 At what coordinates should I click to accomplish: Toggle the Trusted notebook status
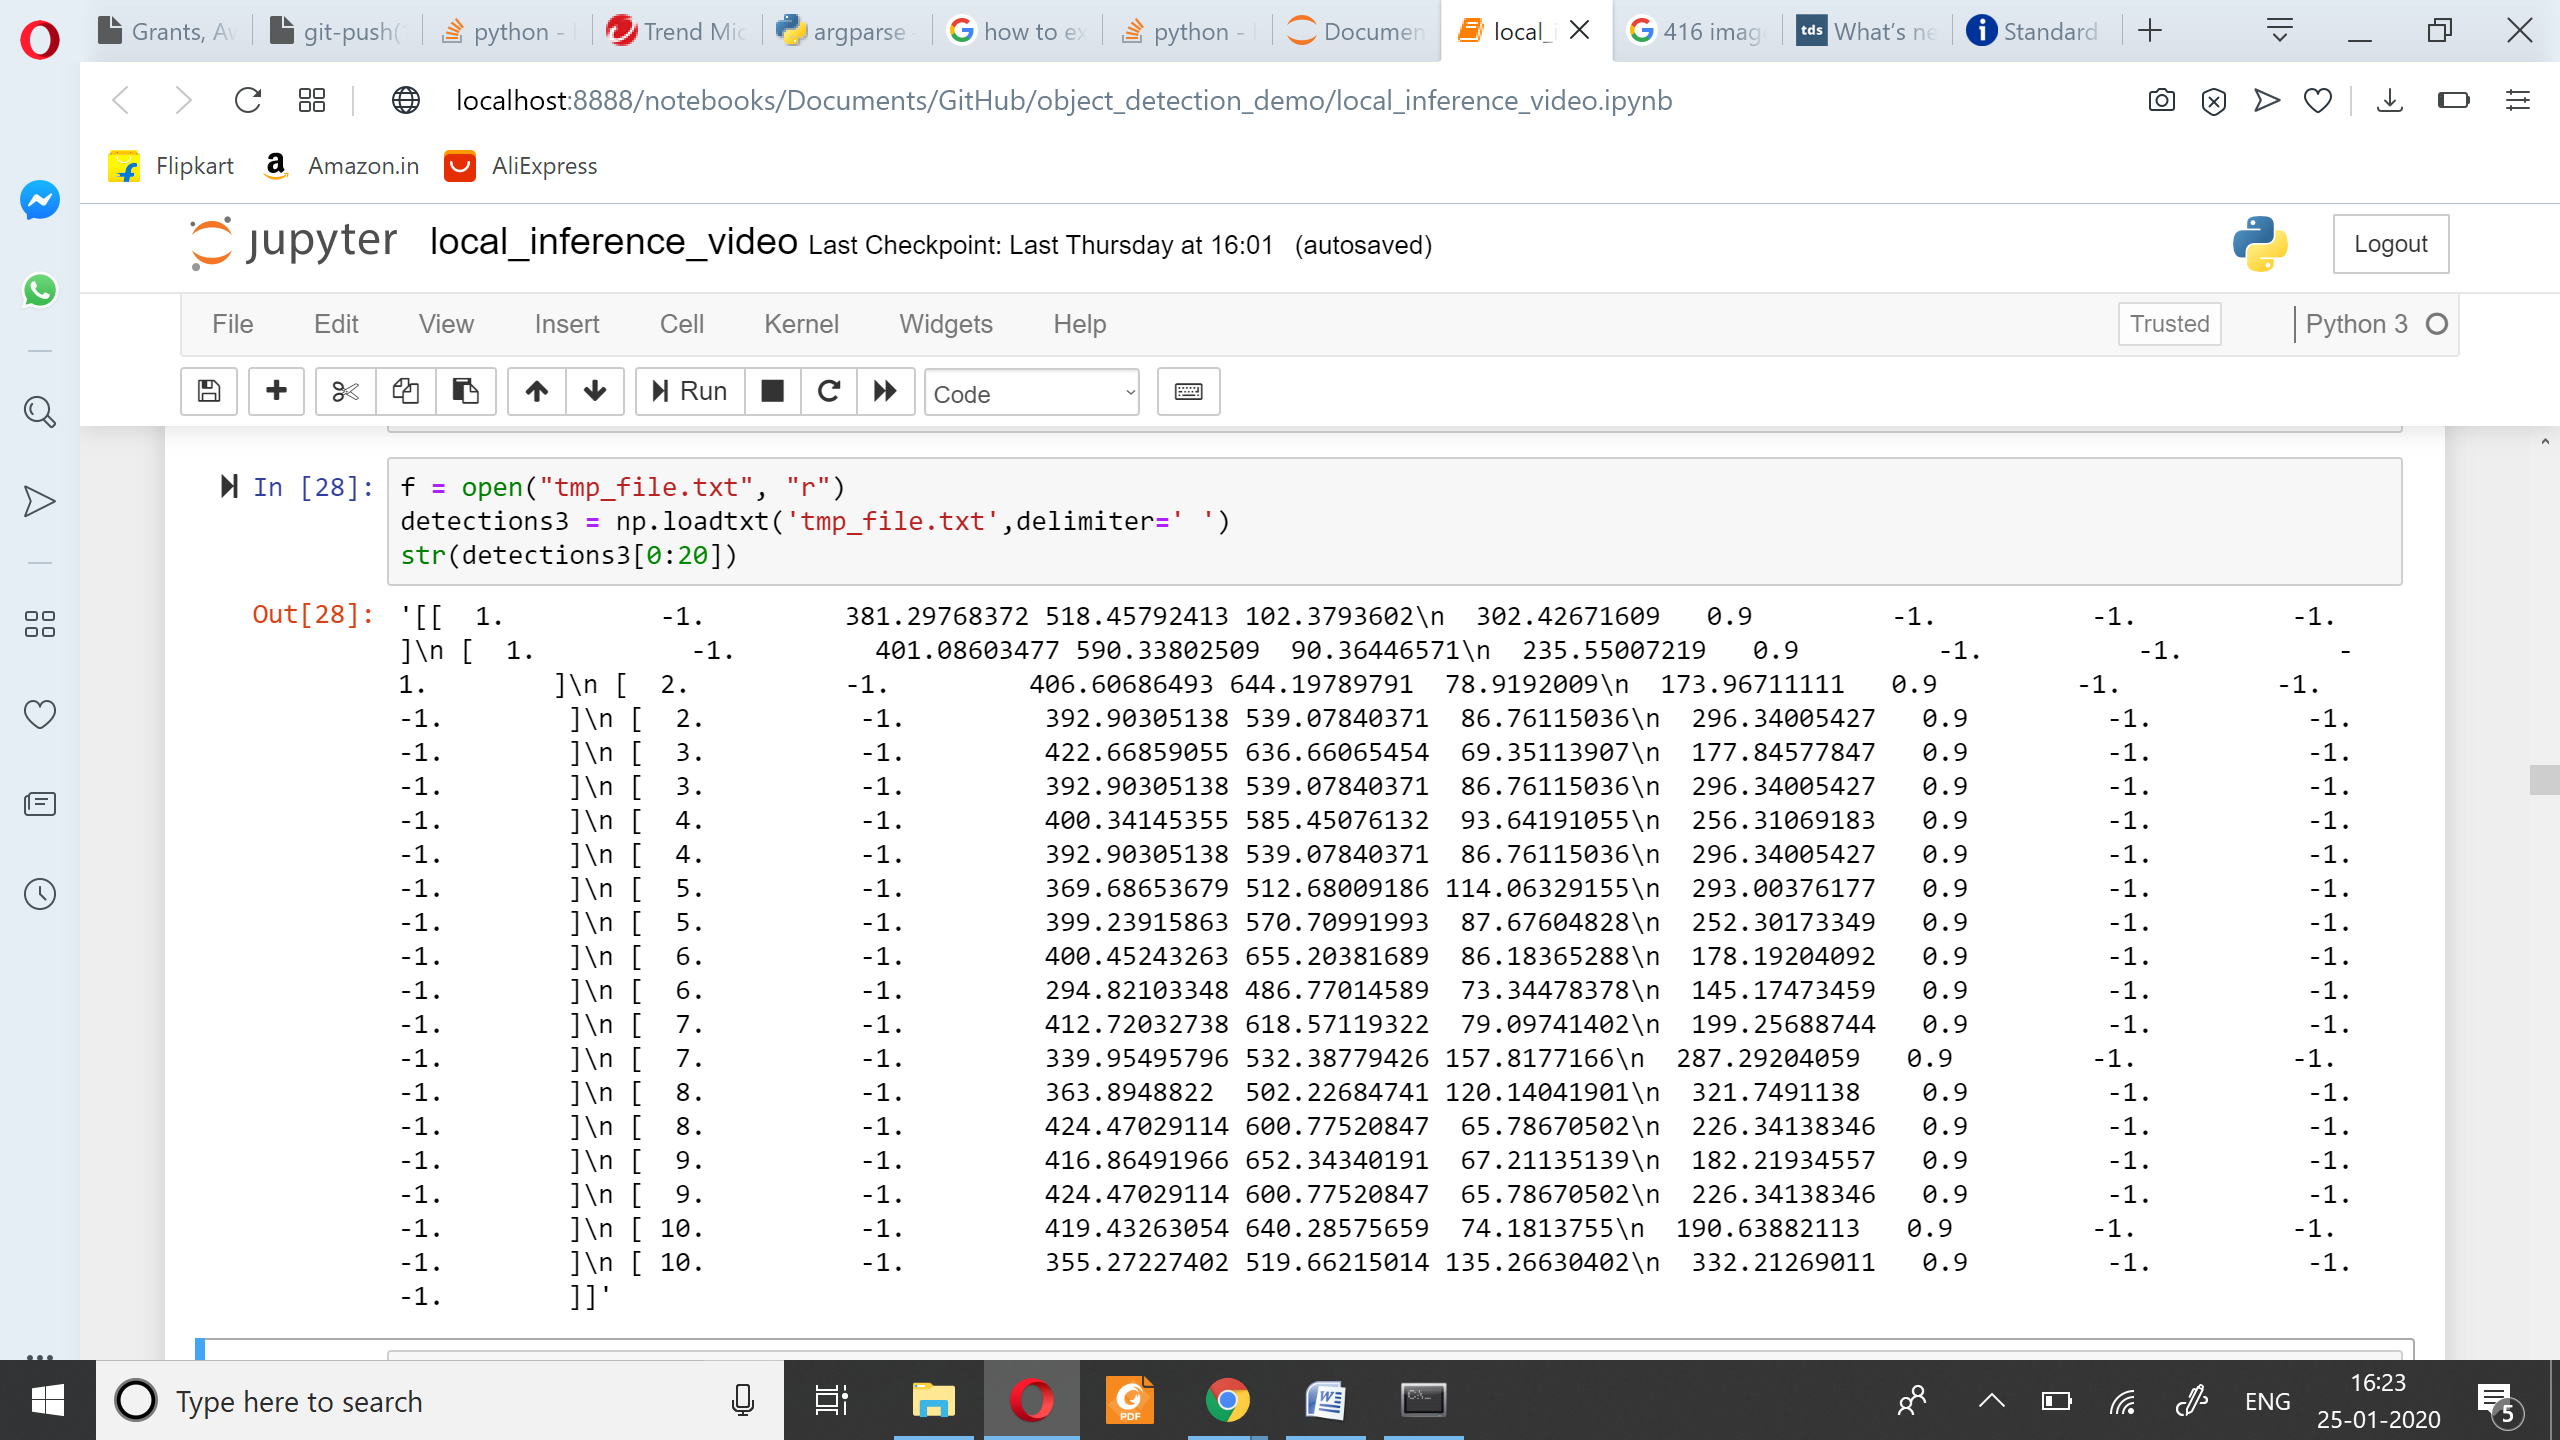coord(2168,323)
